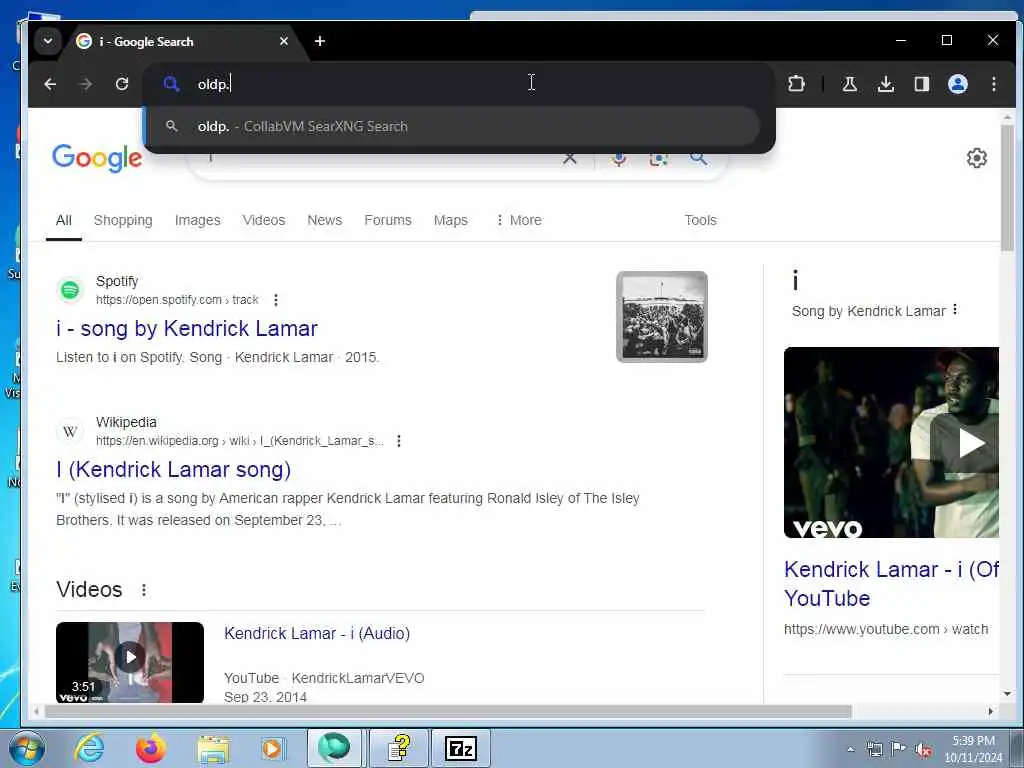Image resolution: width=1024 pixels, height=768 pixels.
Task: Toggle the side panel icon
Action: [921, 84]
